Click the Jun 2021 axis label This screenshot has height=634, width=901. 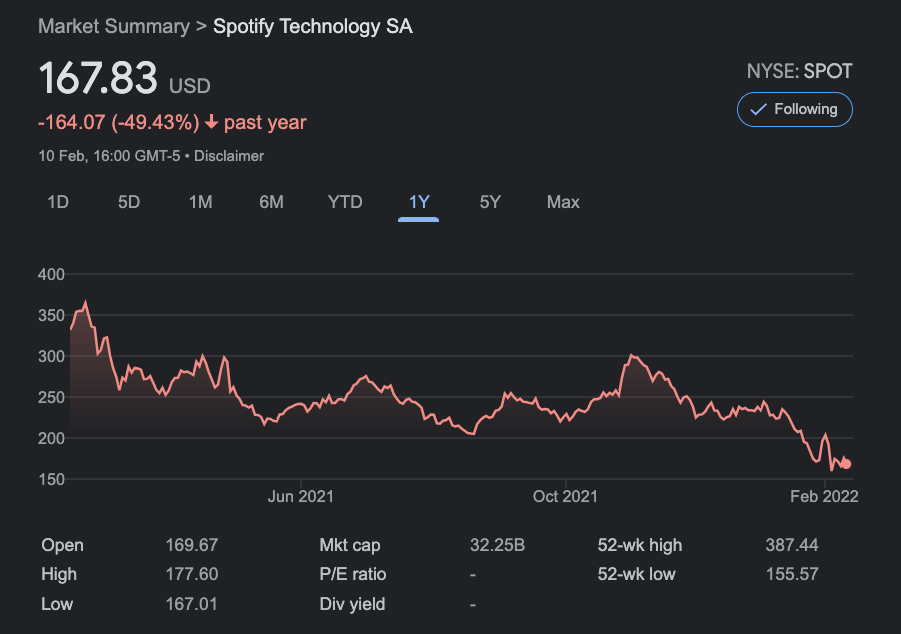pyautogui.click(x=301, y=496)
